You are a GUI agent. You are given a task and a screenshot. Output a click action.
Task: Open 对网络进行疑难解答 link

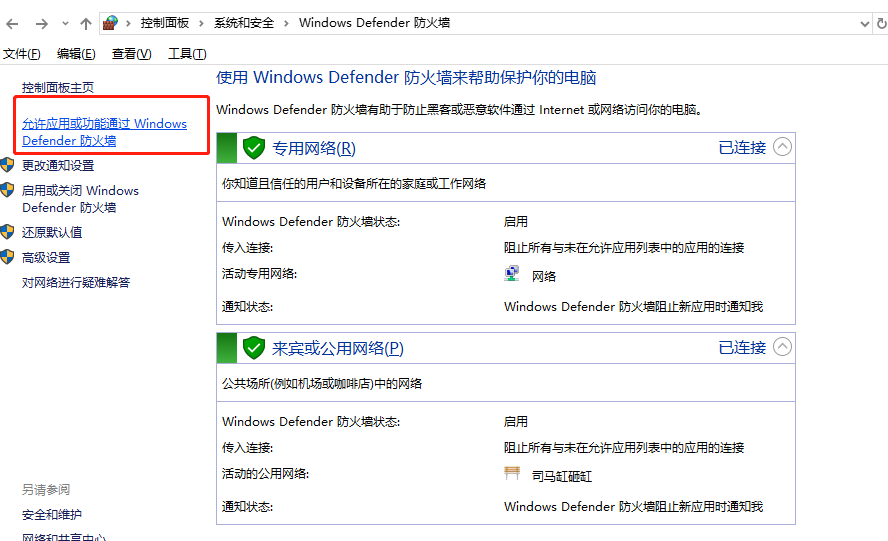pos(76,282)
